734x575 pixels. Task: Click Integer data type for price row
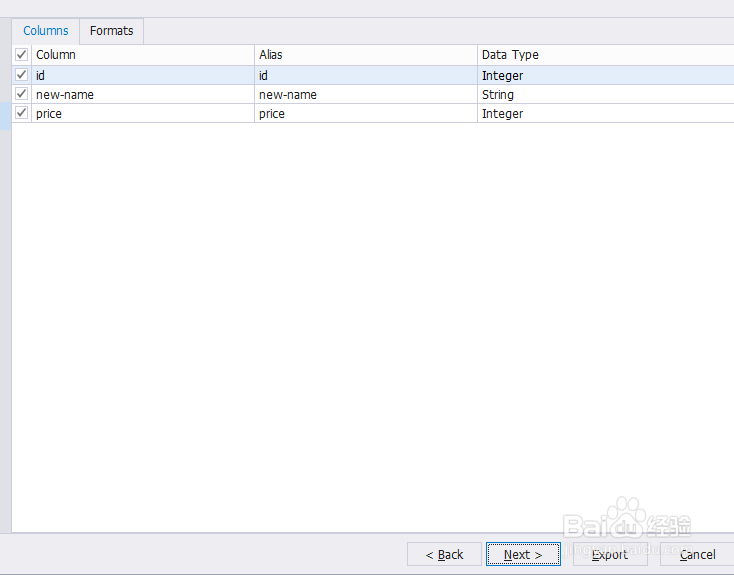(606, 114)
